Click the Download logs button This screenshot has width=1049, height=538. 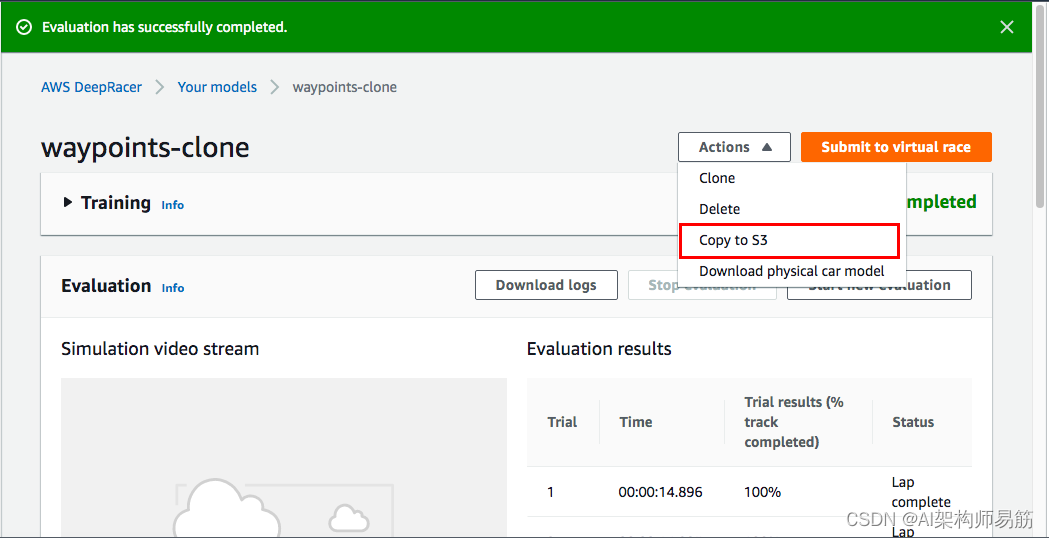click(x=546, y=285)
